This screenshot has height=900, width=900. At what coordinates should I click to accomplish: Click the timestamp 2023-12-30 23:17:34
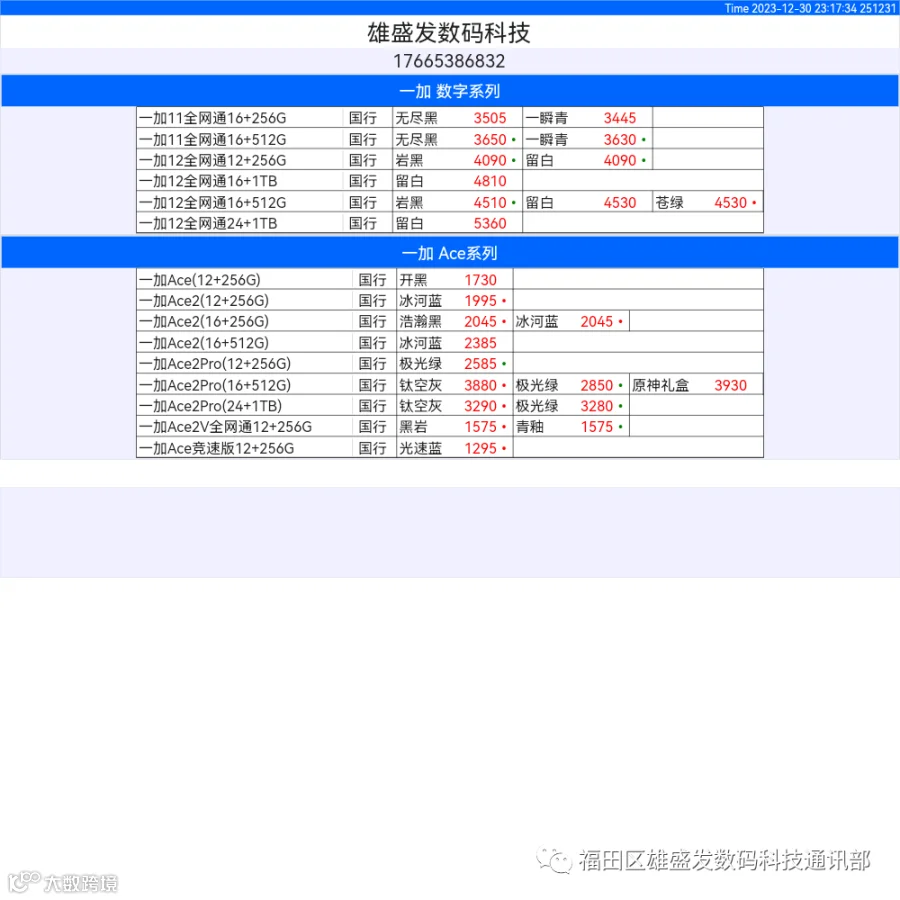[x=804, y=8]
